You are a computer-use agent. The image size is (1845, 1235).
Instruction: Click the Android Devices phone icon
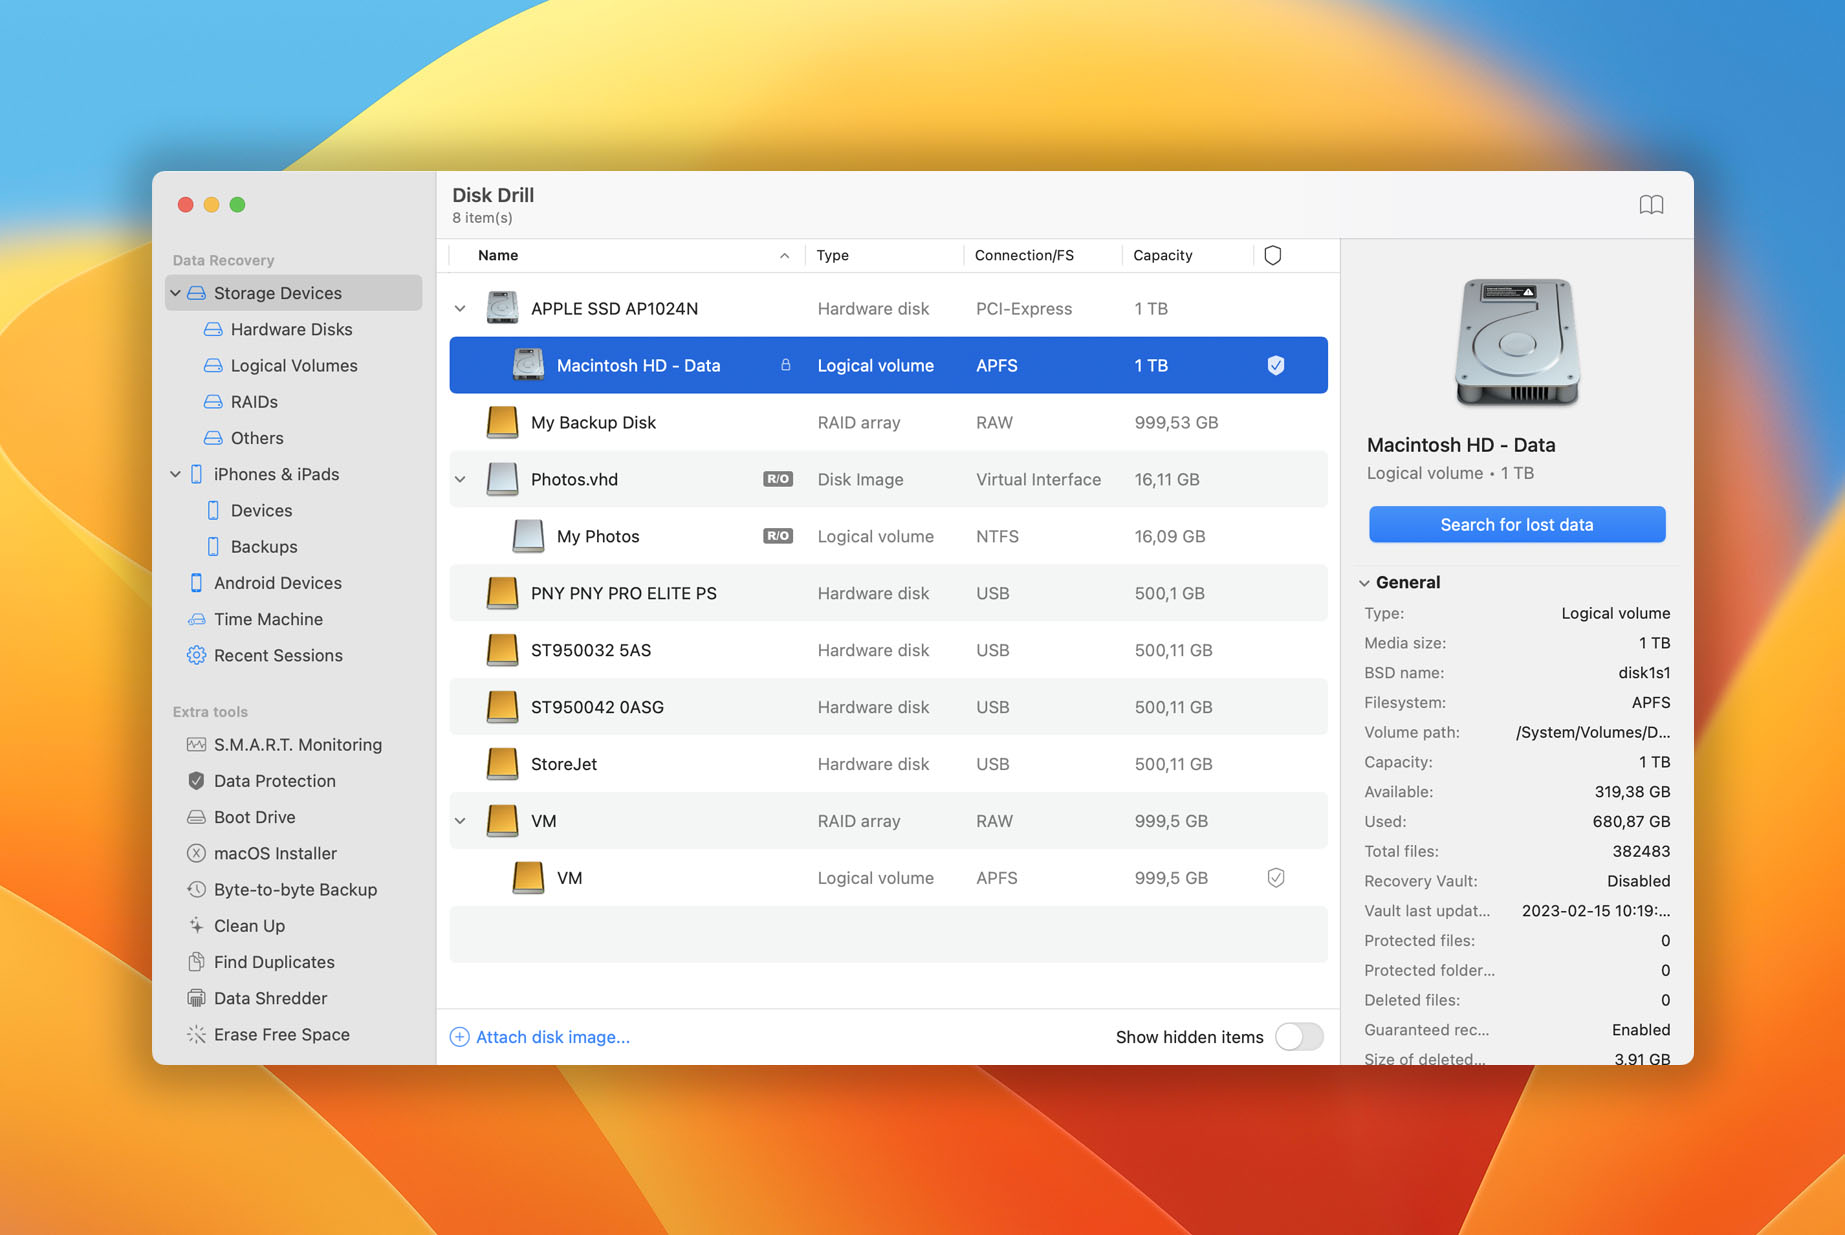[196, 583]
